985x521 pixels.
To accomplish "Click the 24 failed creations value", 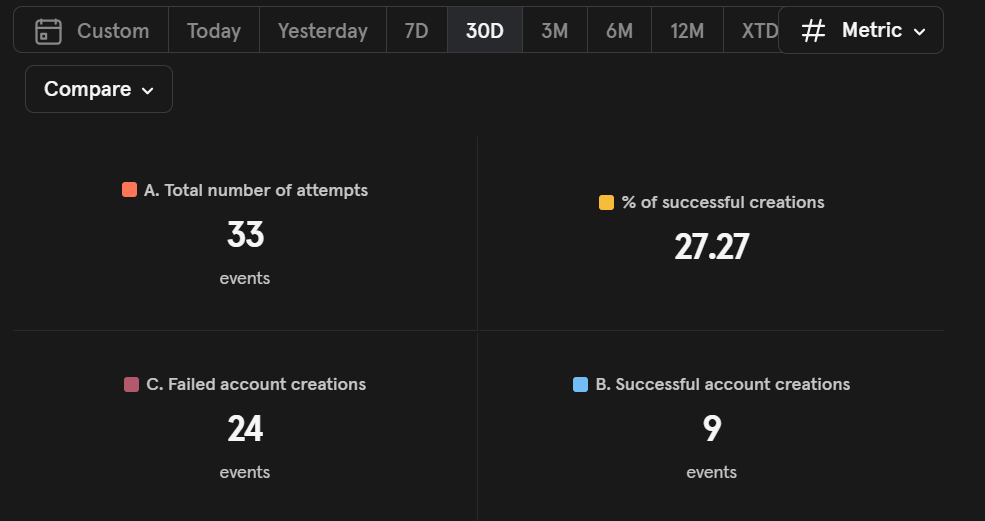I will point(245,429).
